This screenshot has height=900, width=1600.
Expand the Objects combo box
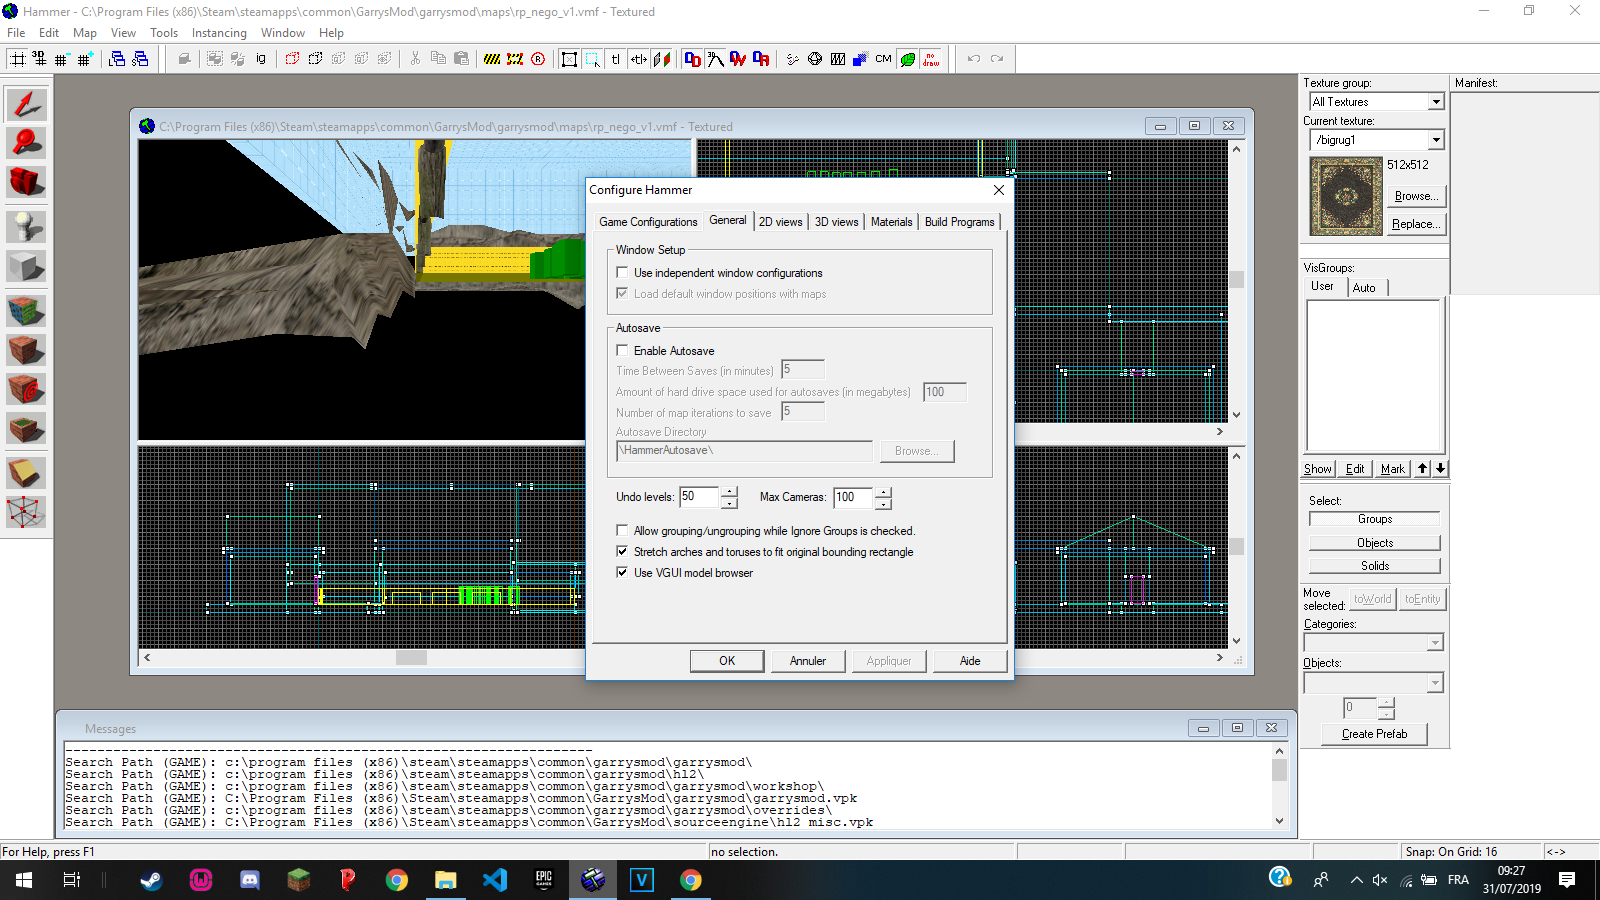(x=1435, y=683)
